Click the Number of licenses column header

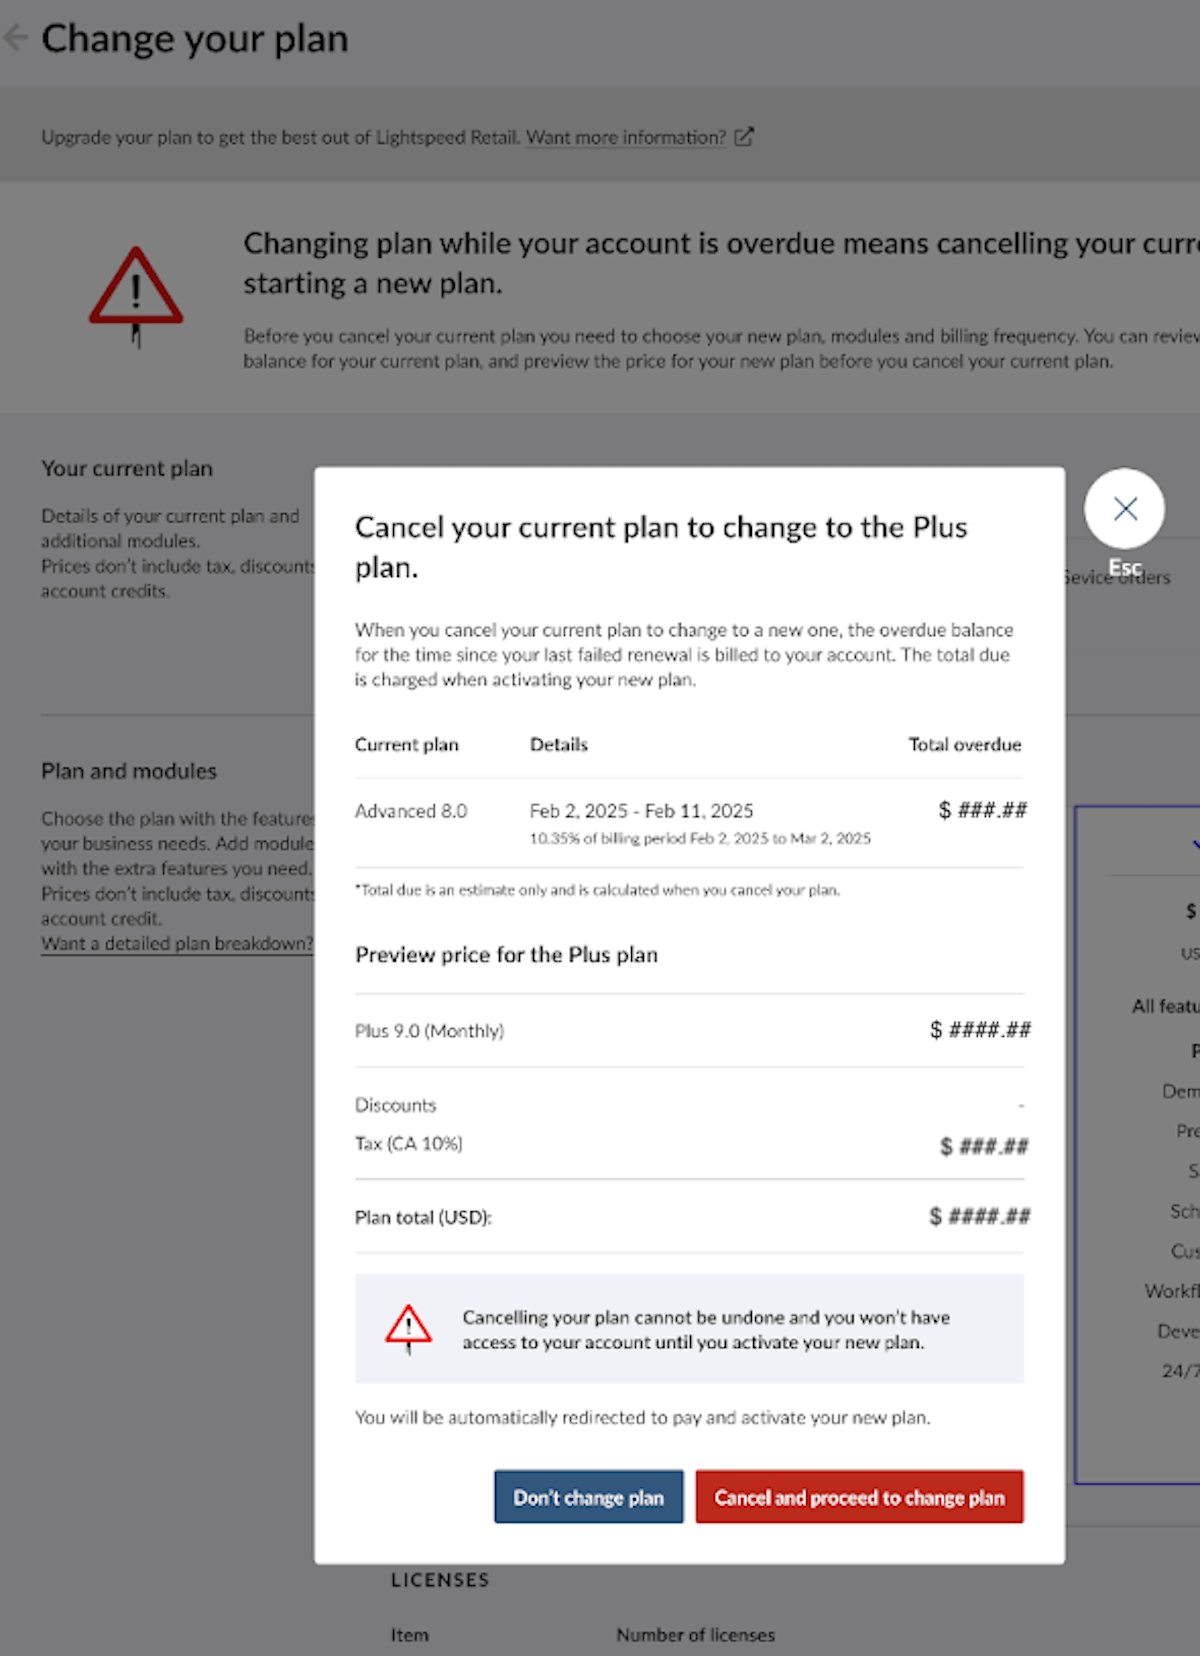tap(695, 1635)
